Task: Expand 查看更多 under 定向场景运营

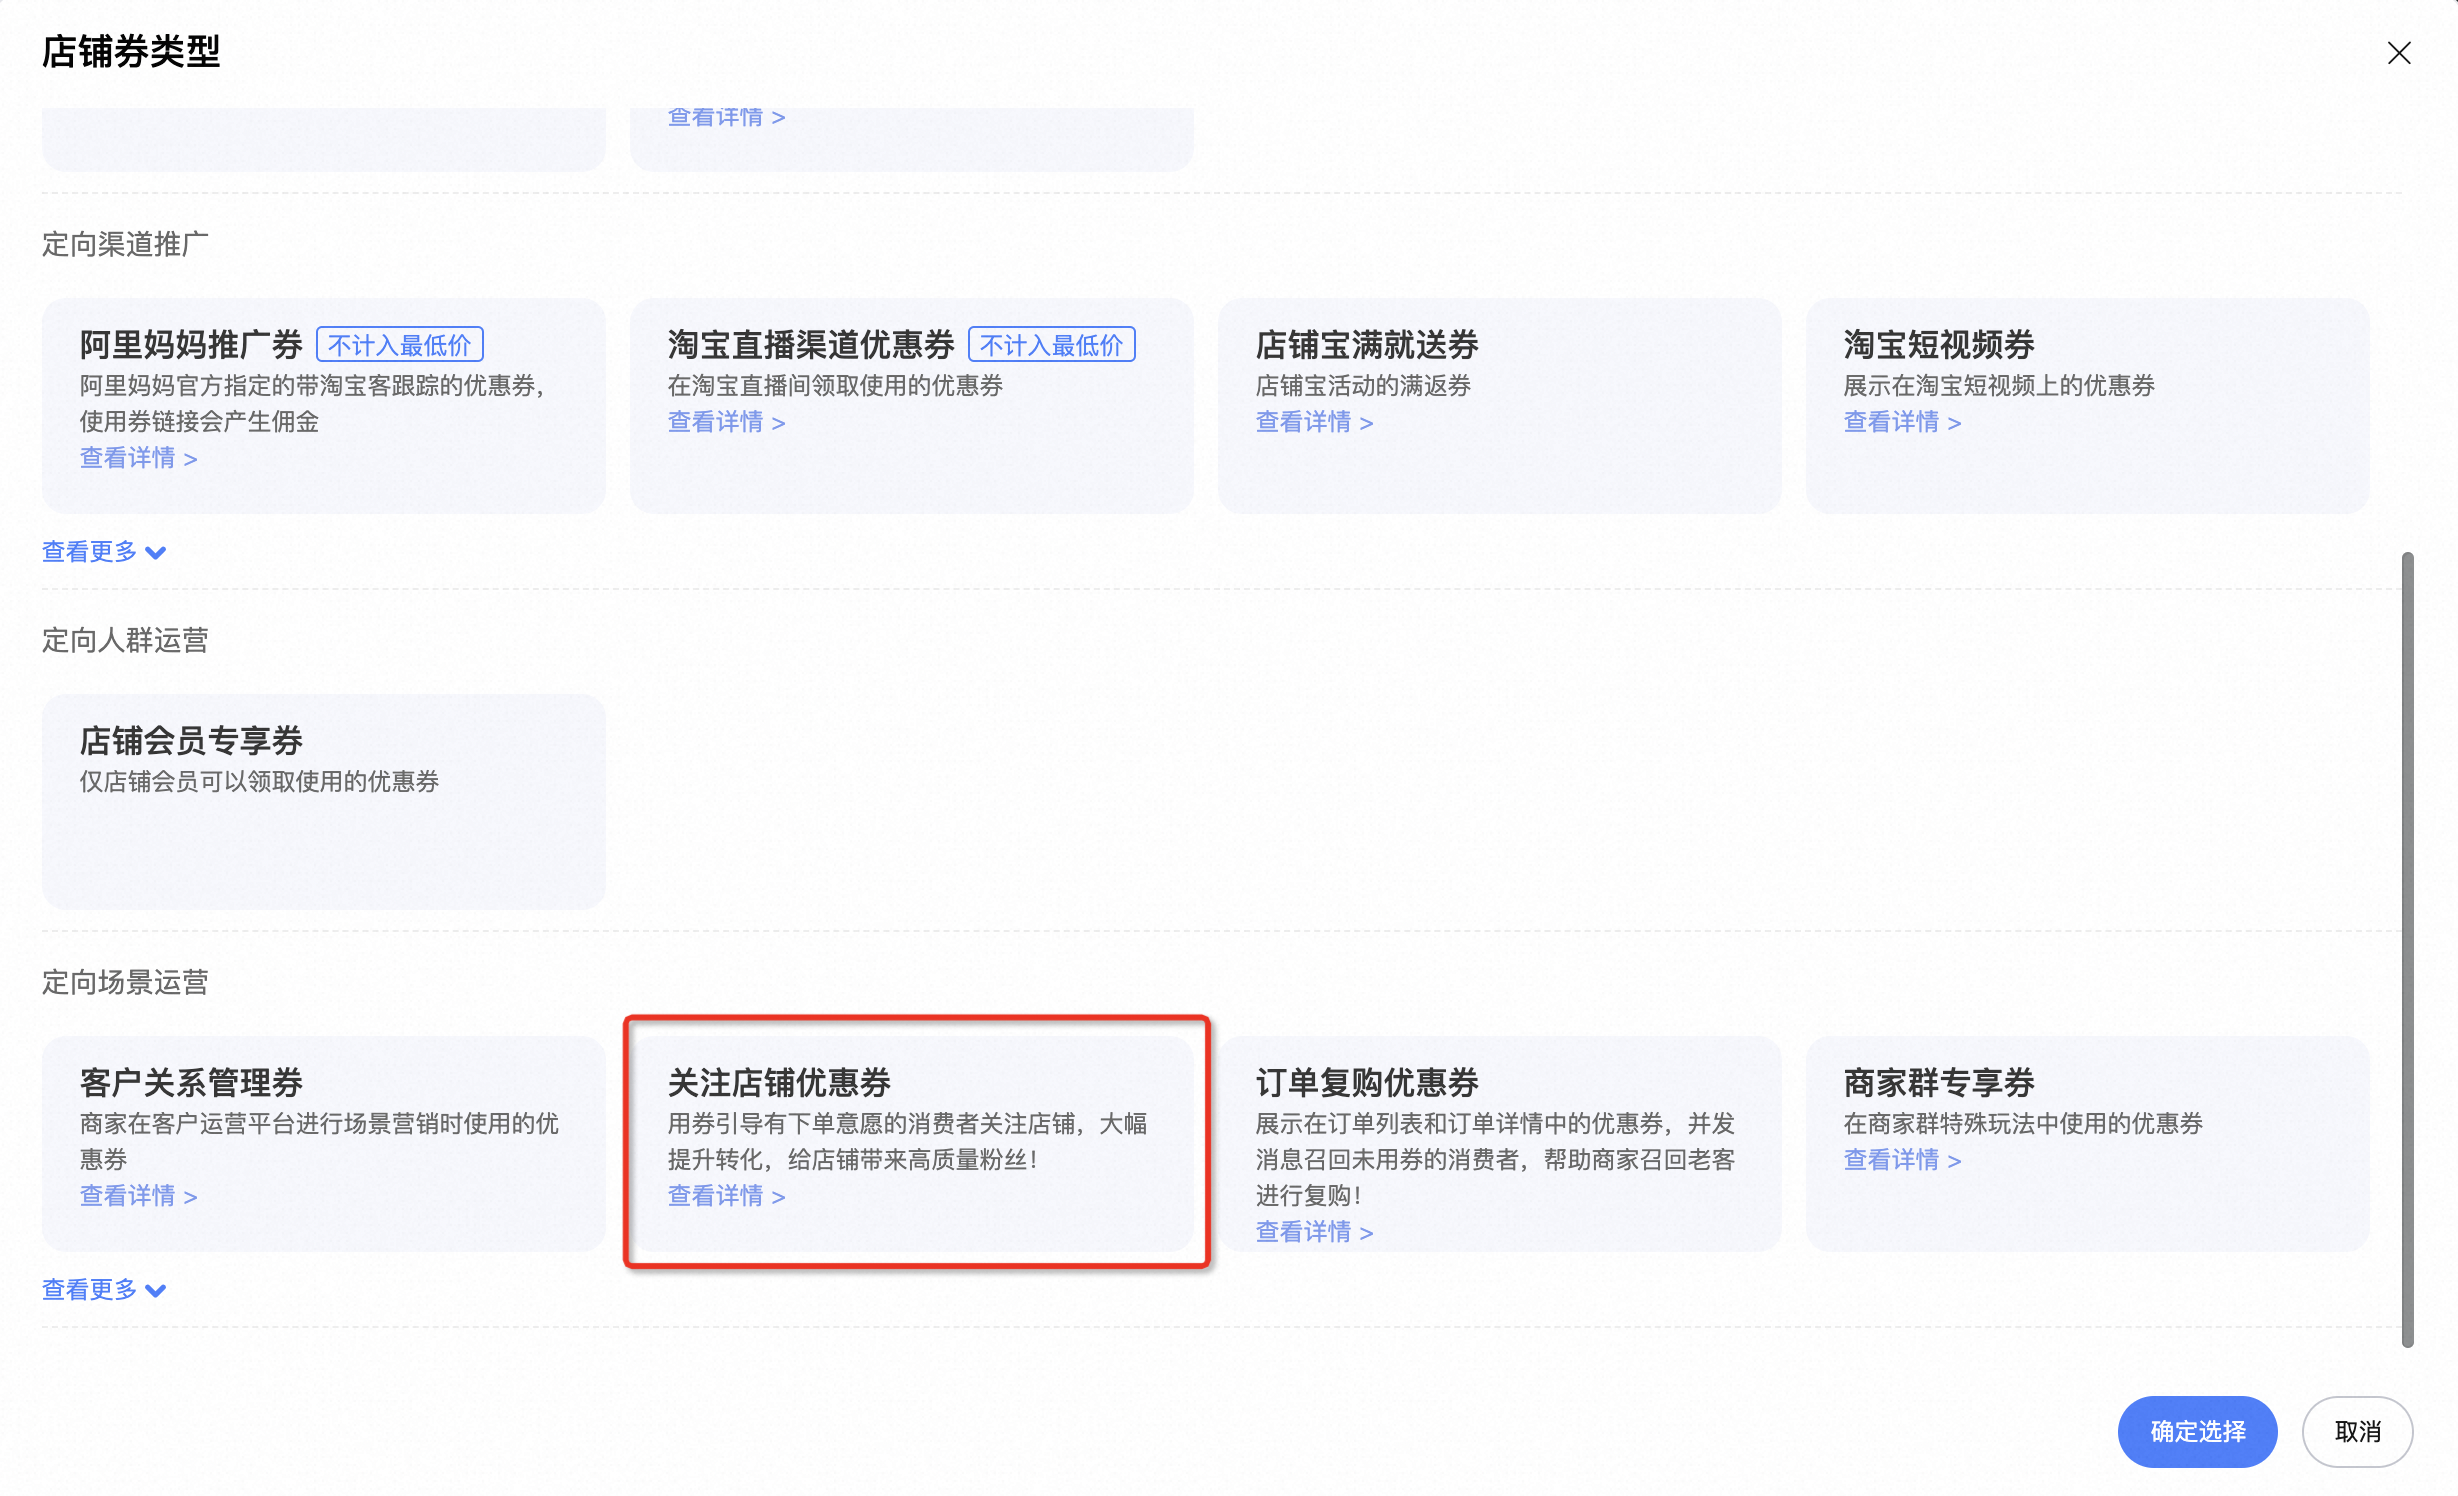Action: 104,1289
